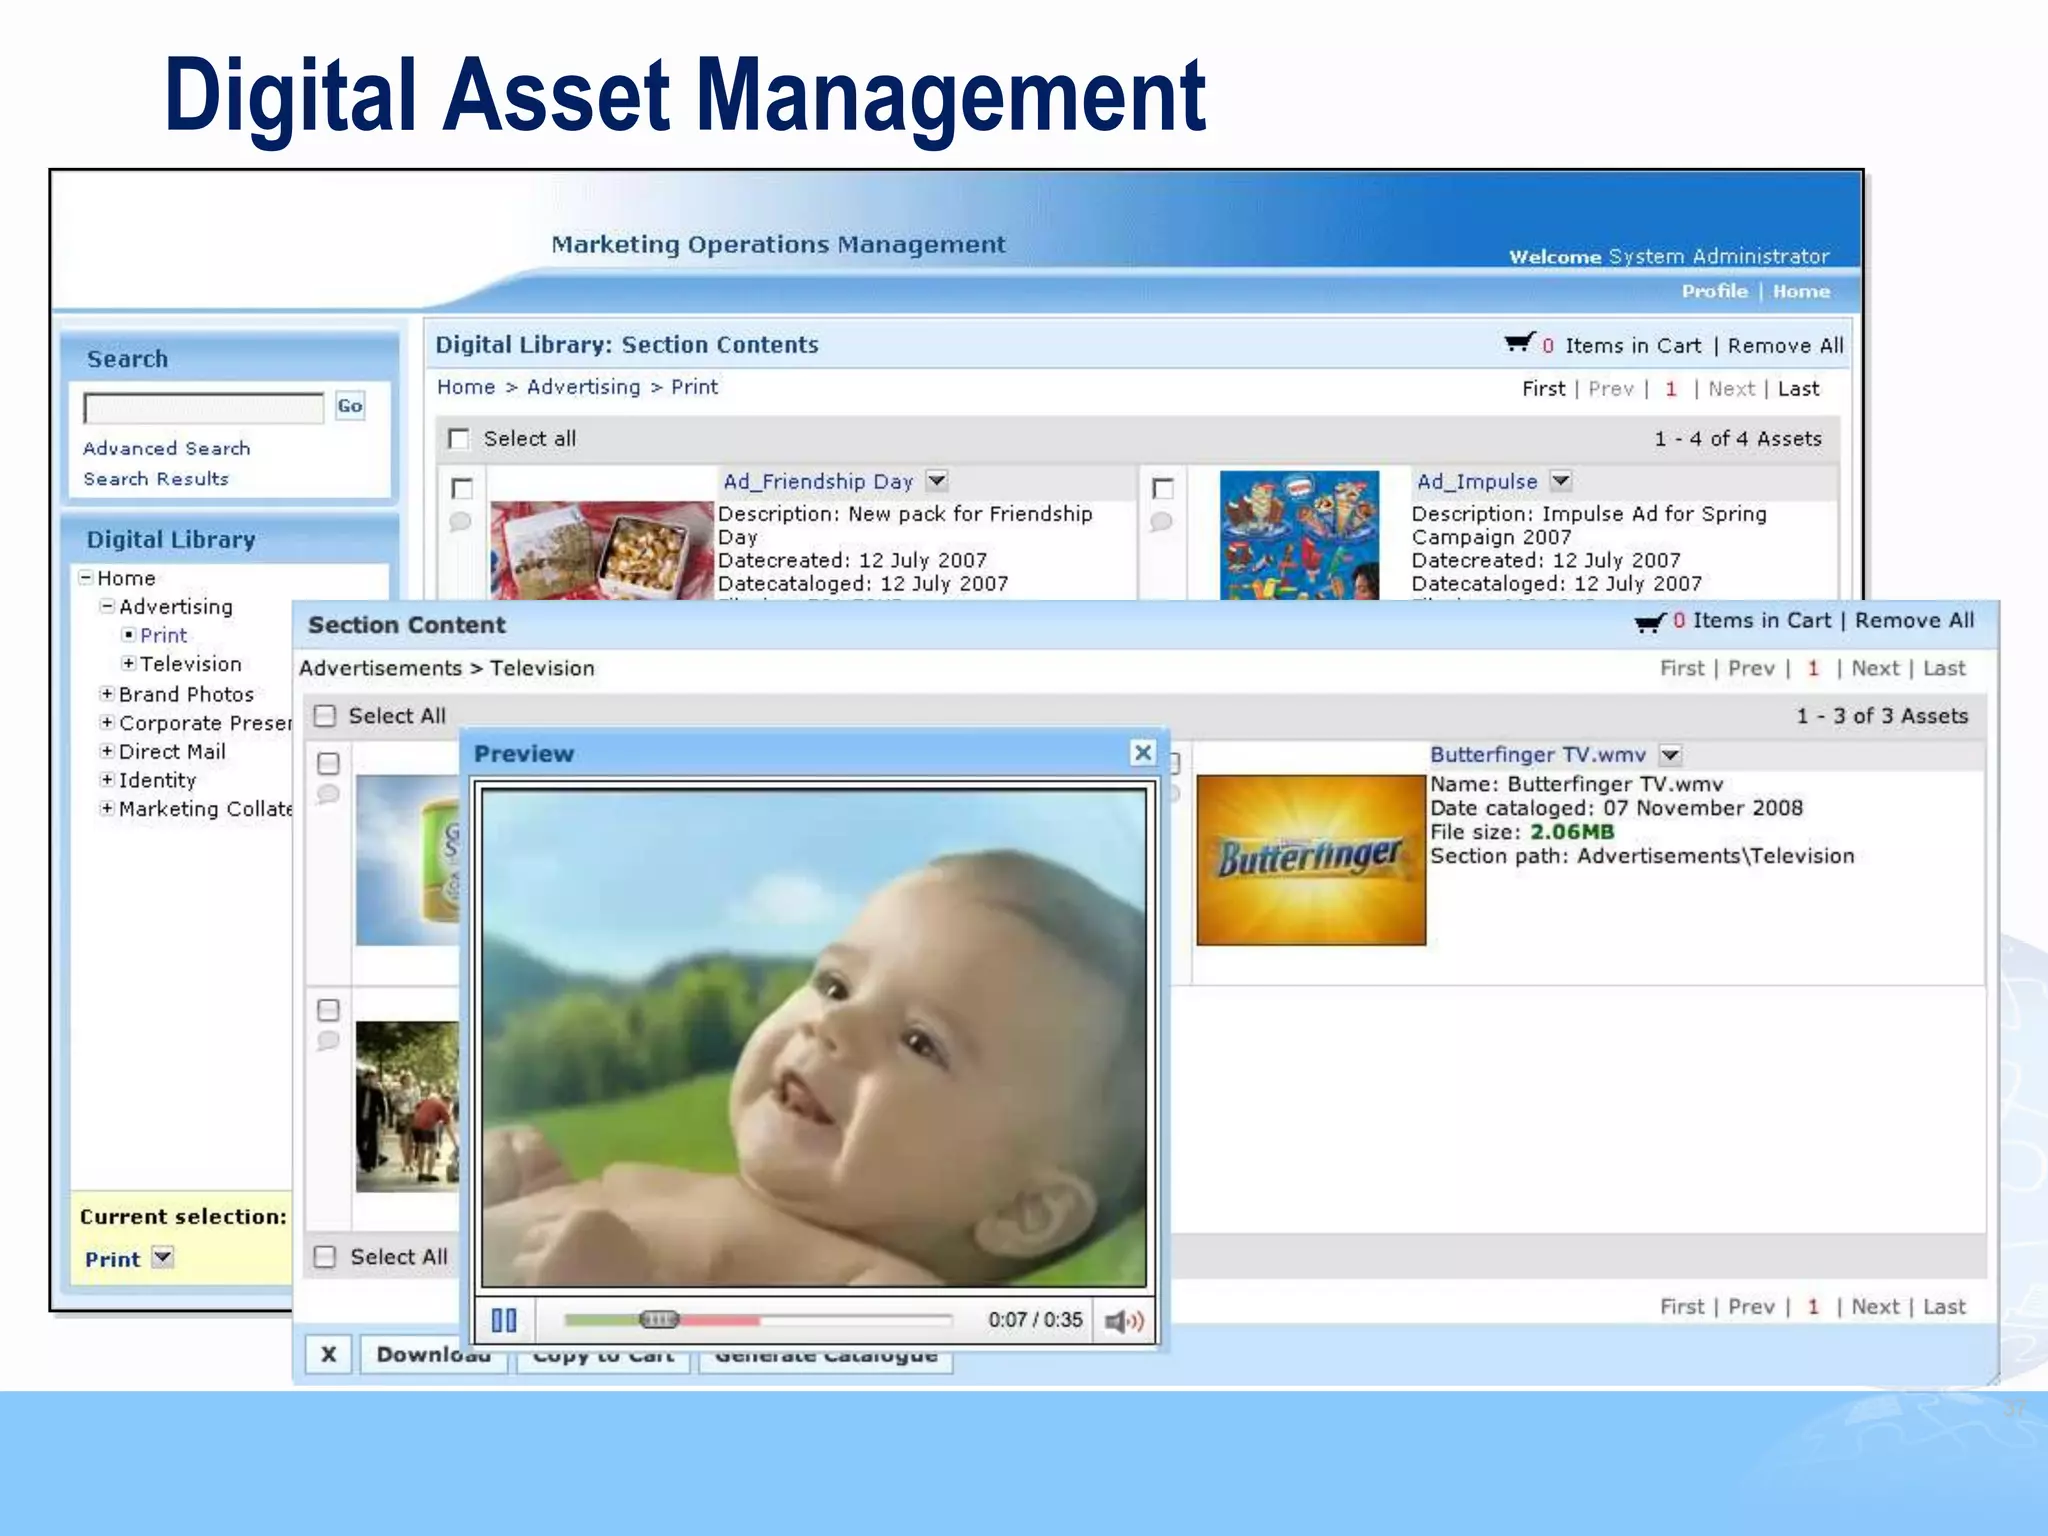Image resolution: width=2048 pixels, height=1536 pixels.
Task: Select Print in the Digital Library tree
Action: [163, 635]
